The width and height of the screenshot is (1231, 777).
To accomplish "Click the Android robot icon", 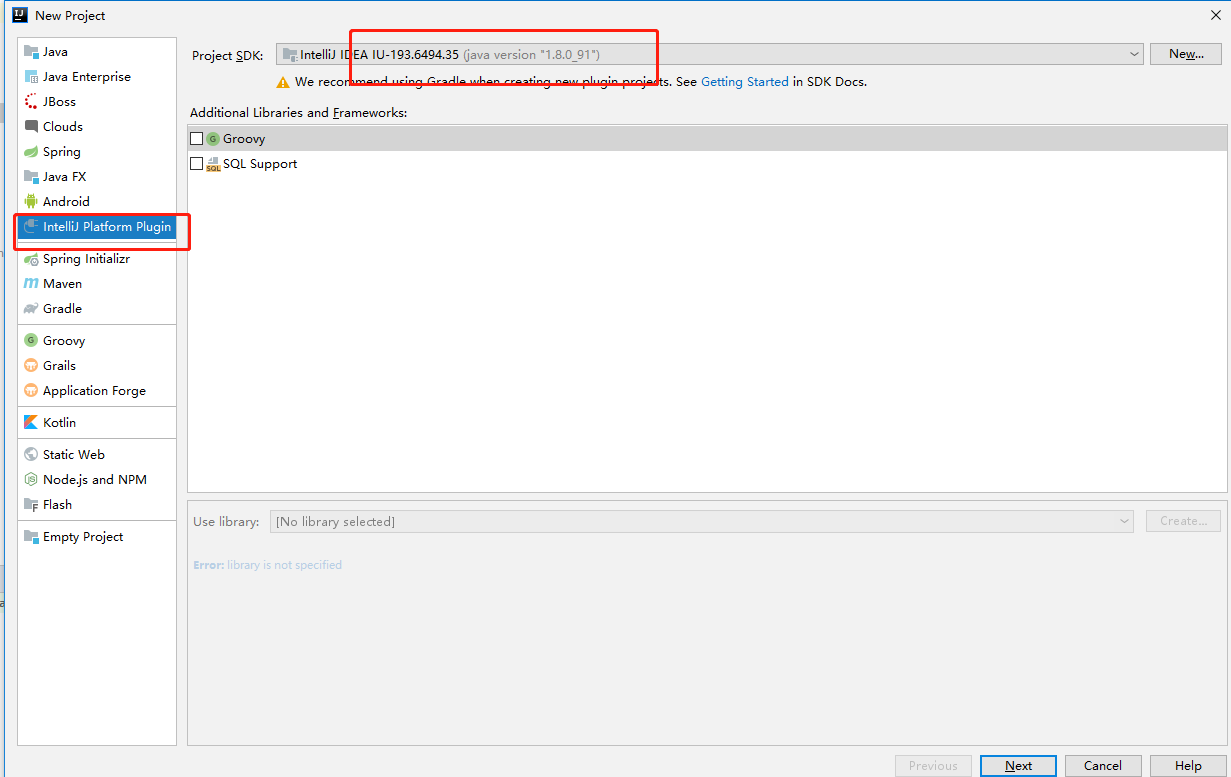I will click(31, 202).
